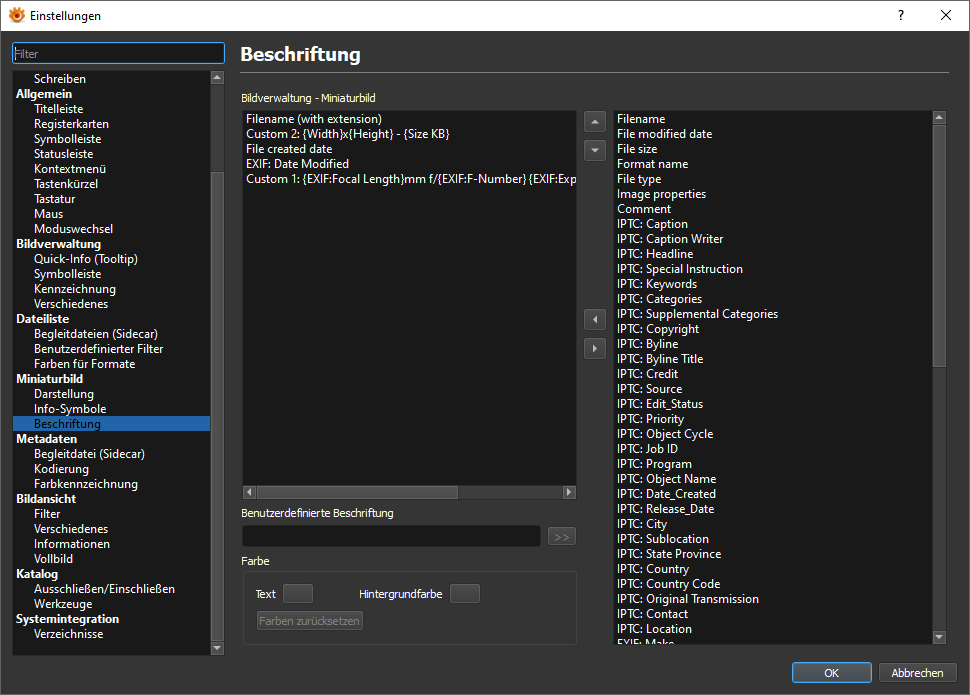
Task: Open Tastenkürzel settings
Action: point(66,184)
